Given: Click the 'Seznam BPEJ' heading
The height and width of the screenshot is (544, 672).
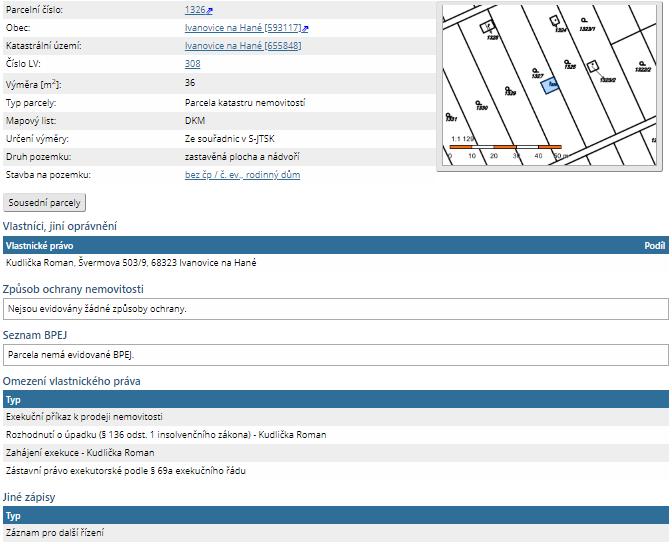Looking at the screenshot, I should (35, 335).
